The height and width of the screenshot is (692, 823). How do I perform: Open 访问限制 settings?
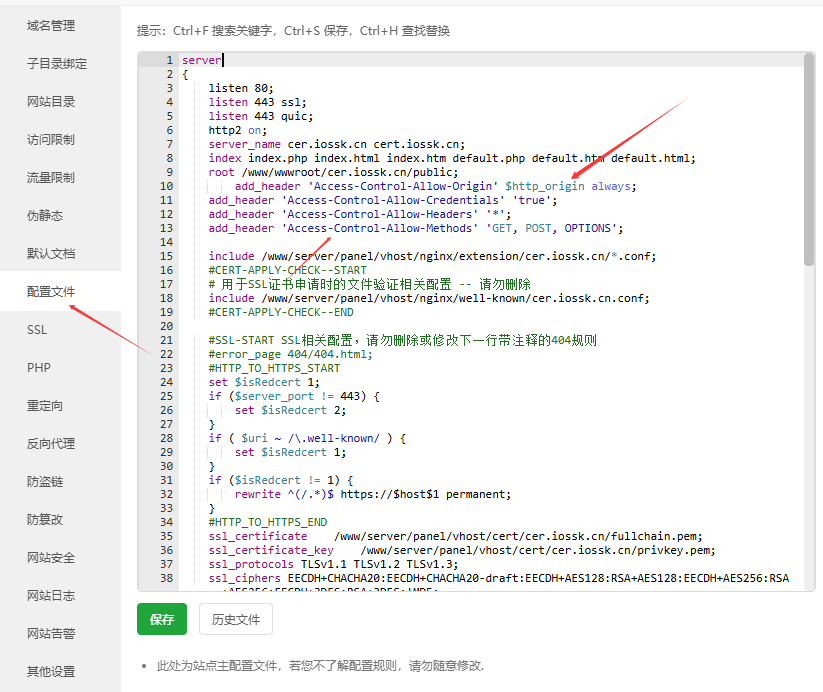51,140
